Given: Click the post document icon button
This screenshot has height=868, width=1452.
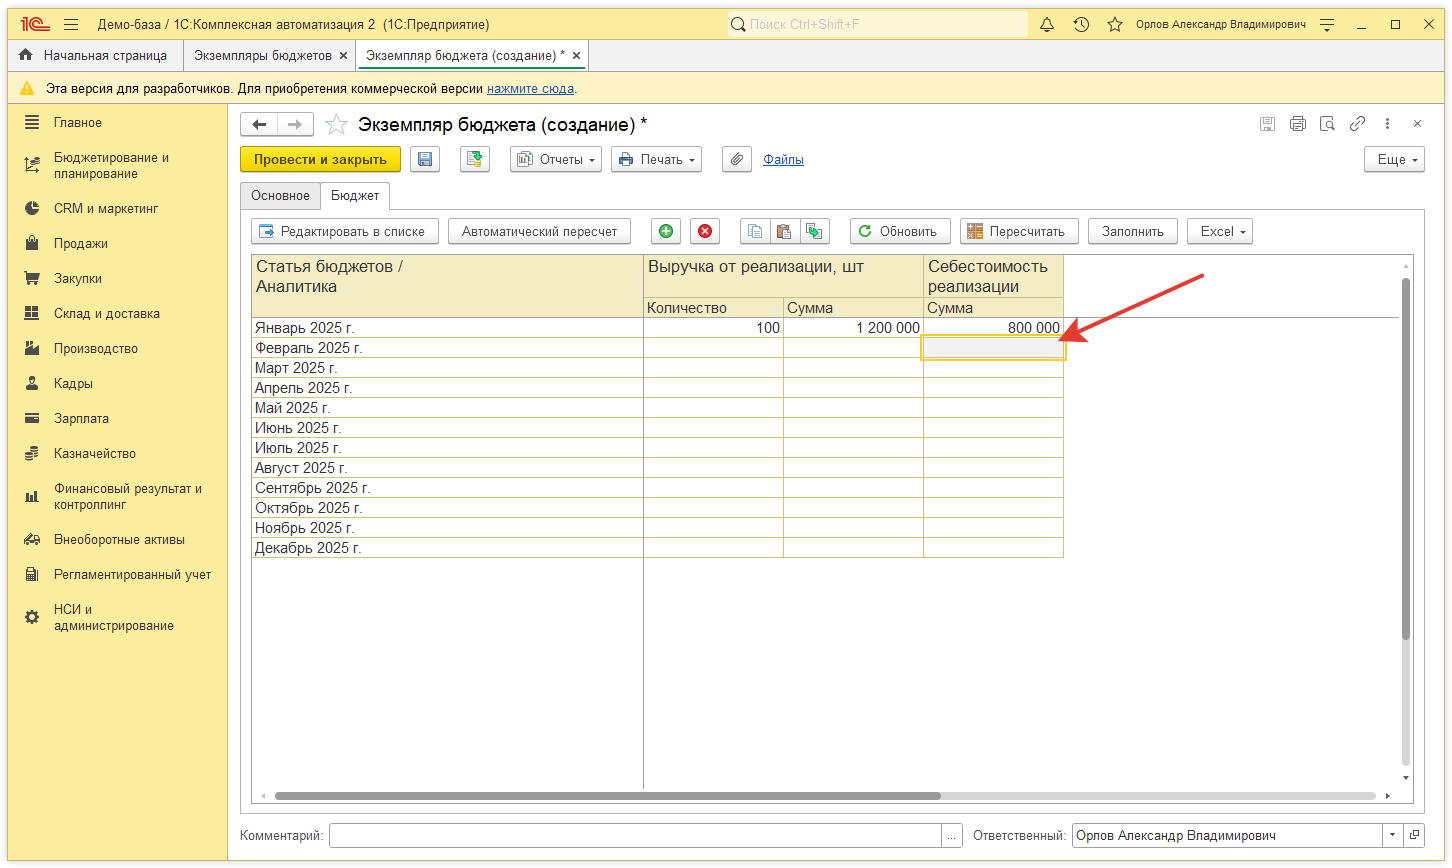Looking at the screenshot, I should 475,159.
